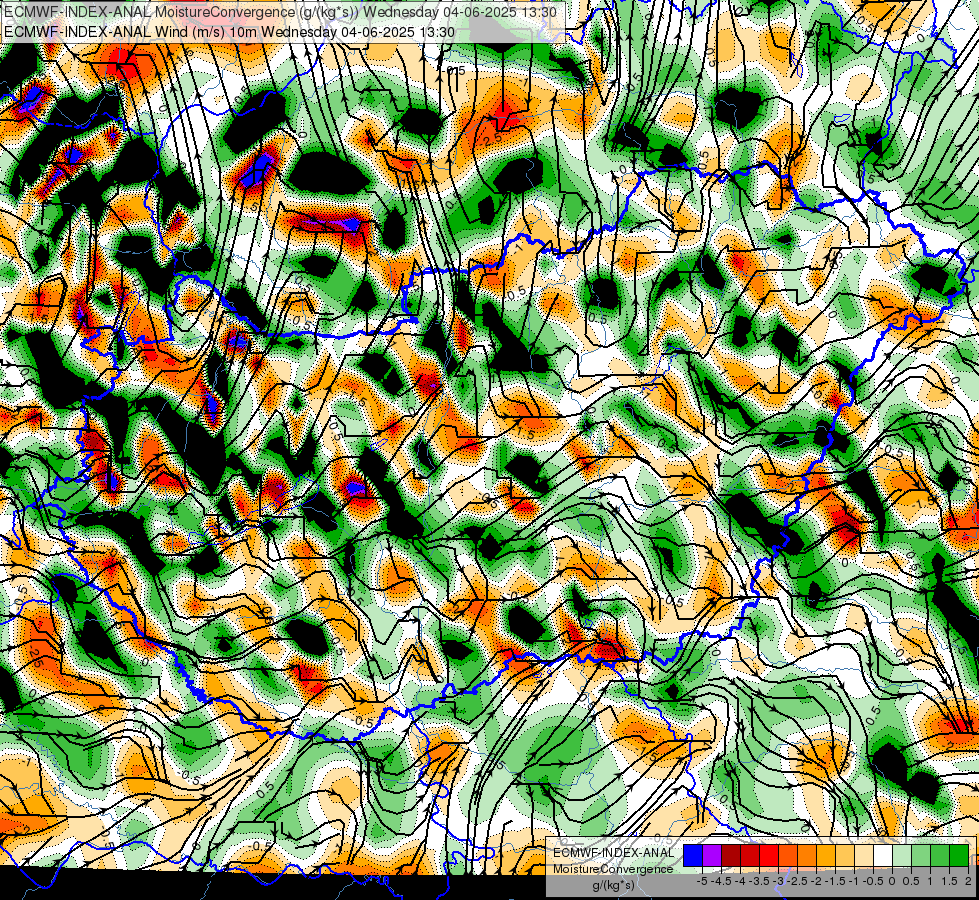Viewport: 979px width, 900px height.
Task: Click the '-1' legend tick label
Action: (x=854, y=881)
